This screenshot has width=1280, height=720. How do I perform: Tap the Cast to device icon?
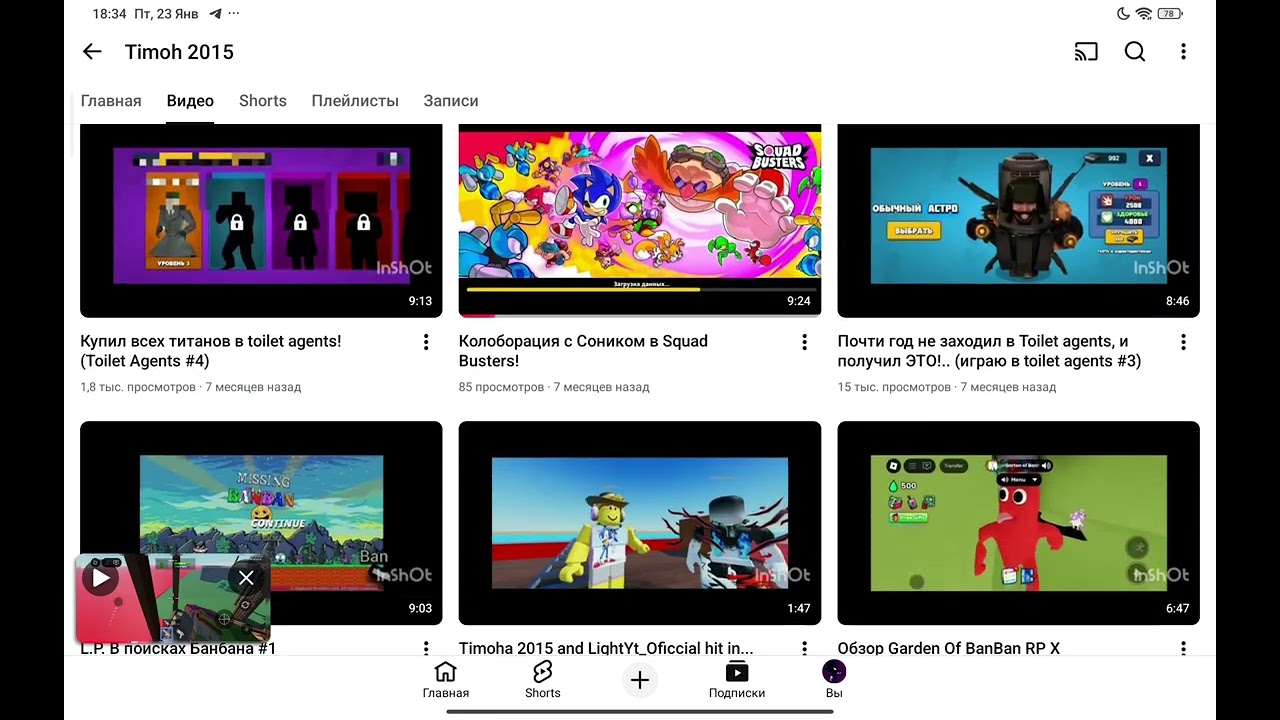(1086, 52)
